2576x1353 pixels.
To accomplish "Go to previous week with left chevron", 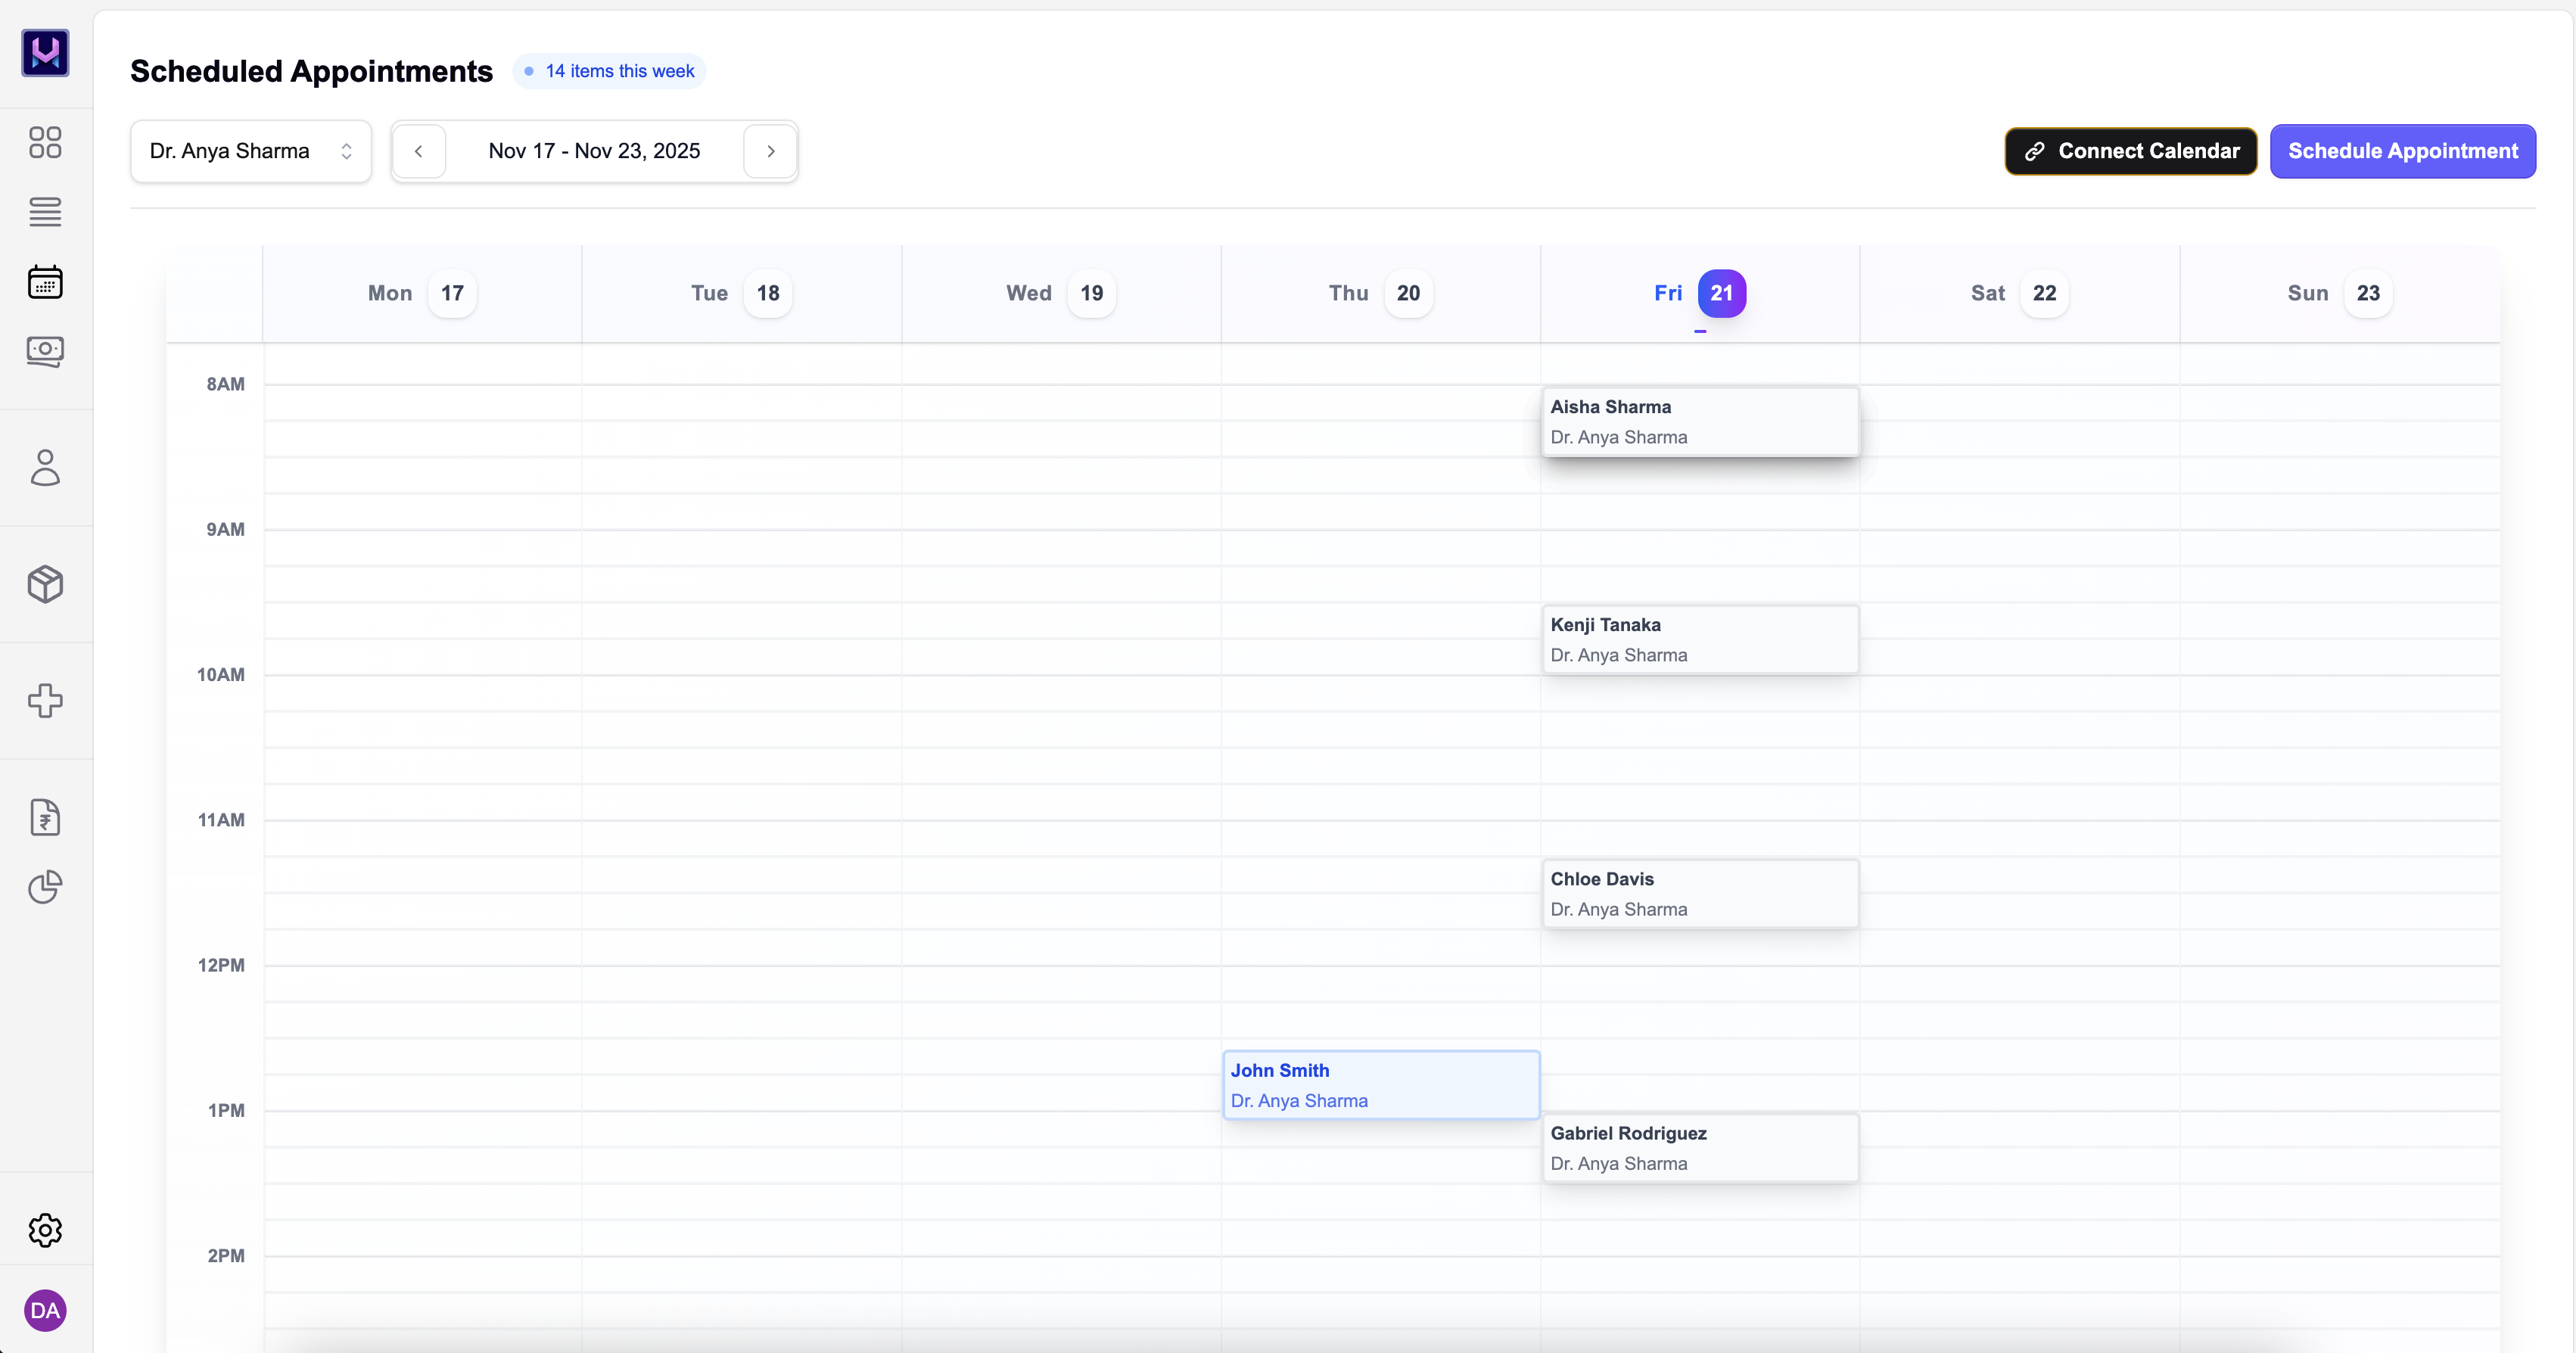I will tap(419, 151).
